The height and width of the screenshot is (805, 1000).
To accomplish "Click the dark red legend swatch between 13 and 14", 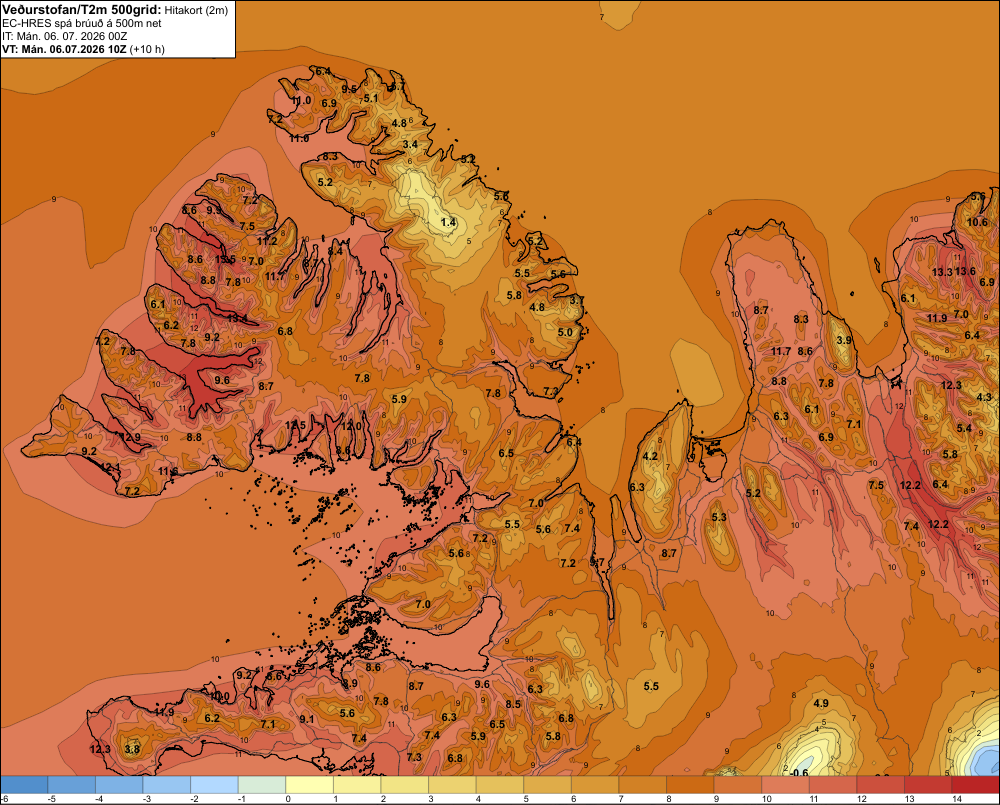I will coord(927,785).
